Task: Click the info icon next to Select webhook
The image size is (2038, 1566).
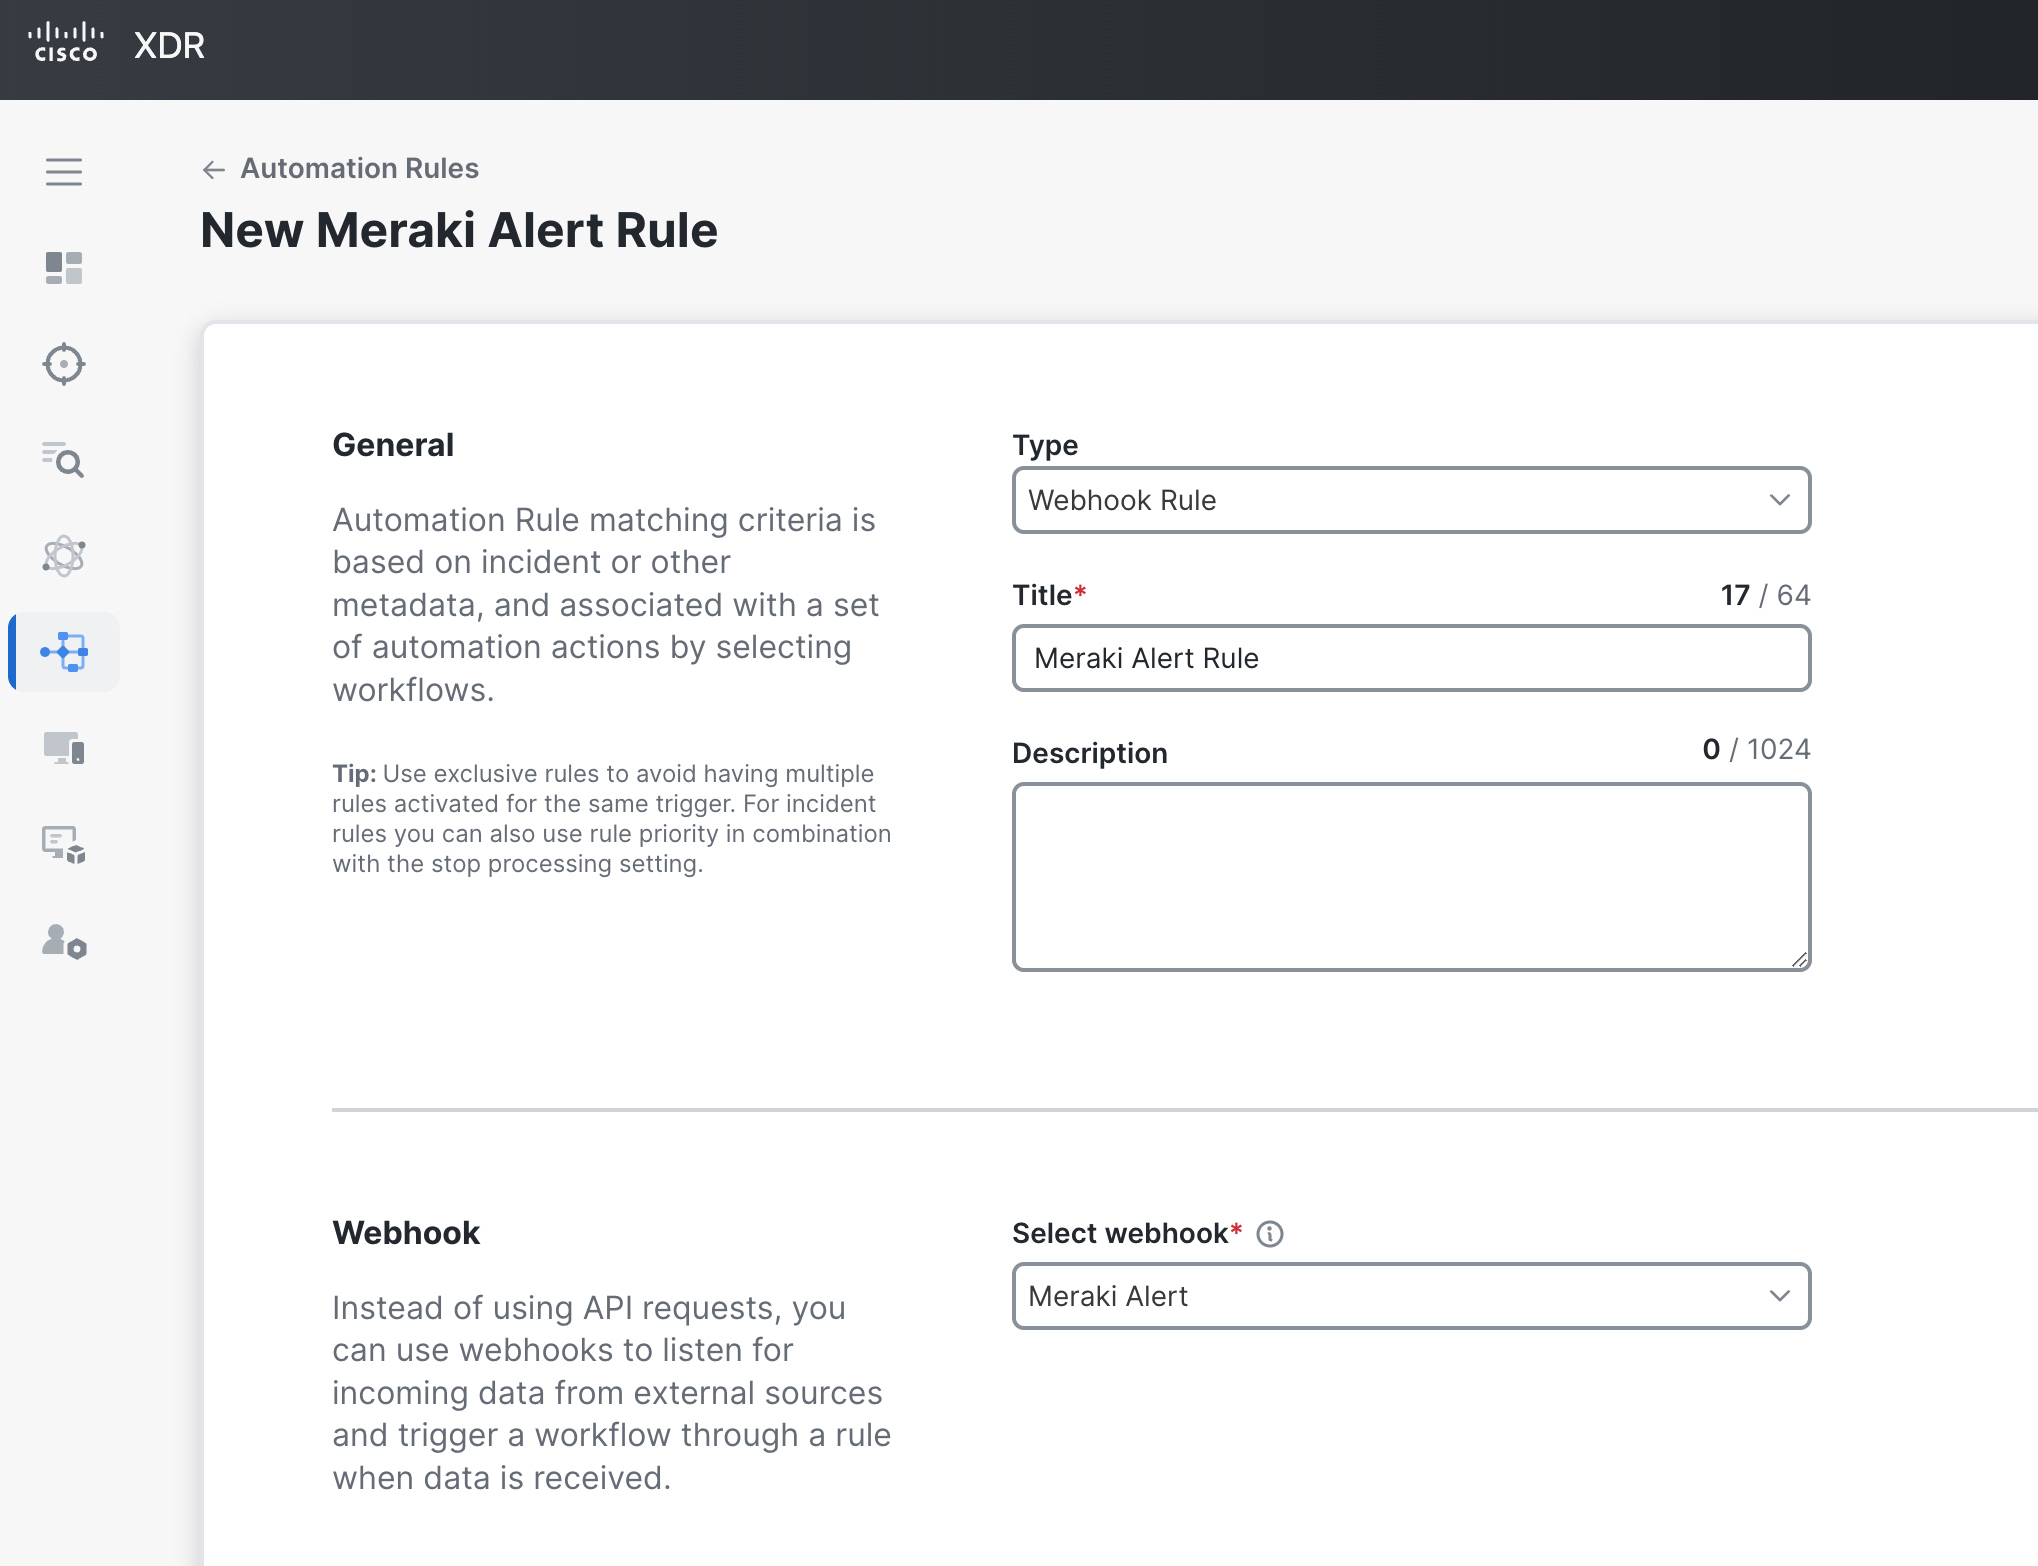Action: coord(1270,1234)
